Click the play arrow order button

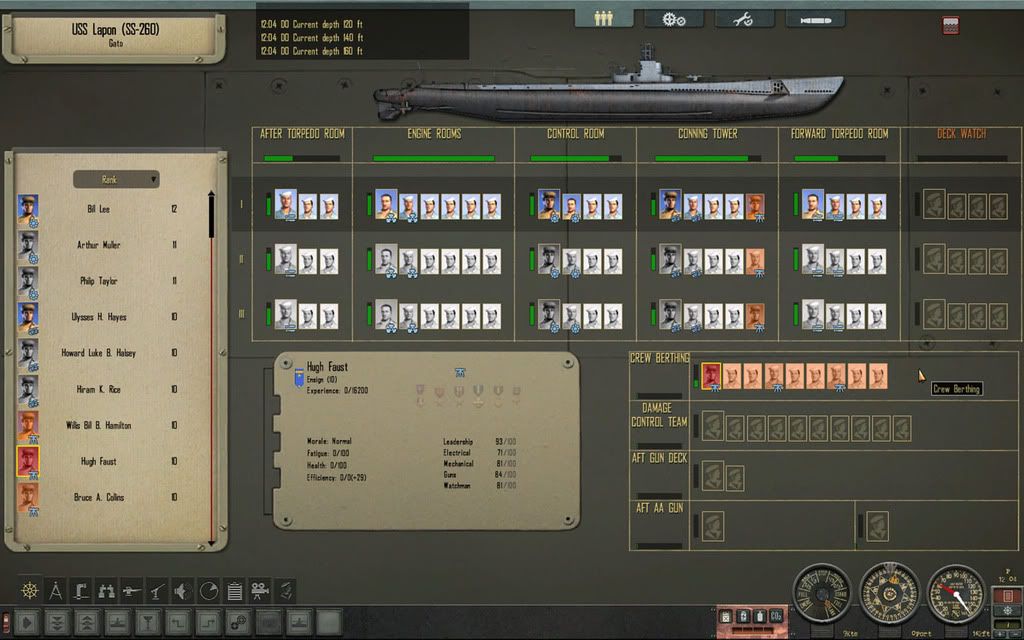(27, 622)
